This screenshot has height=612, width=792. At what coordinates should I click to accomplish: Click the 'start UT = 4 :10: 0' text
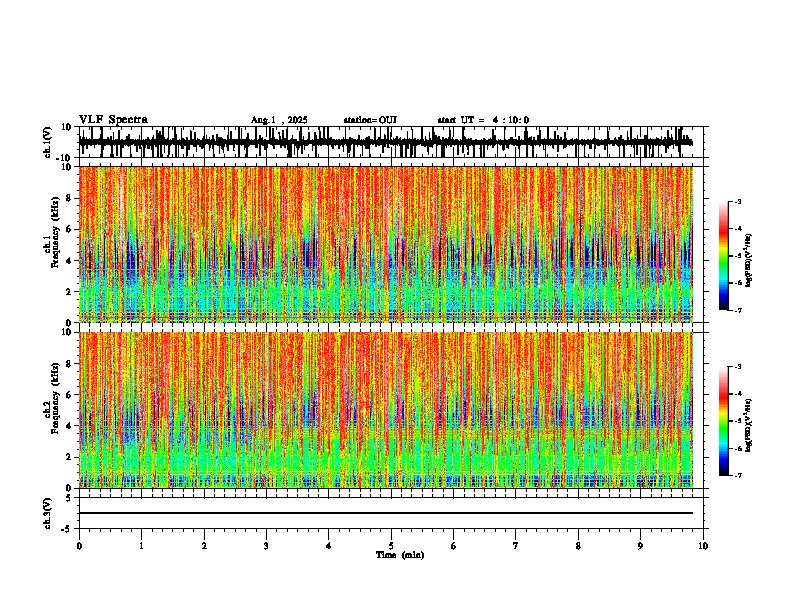point(483,120)
